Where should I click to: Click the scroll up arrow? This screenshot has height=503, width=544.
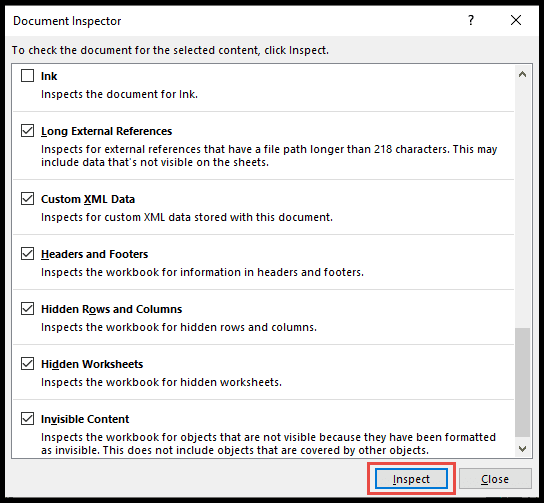click(522, 75)
